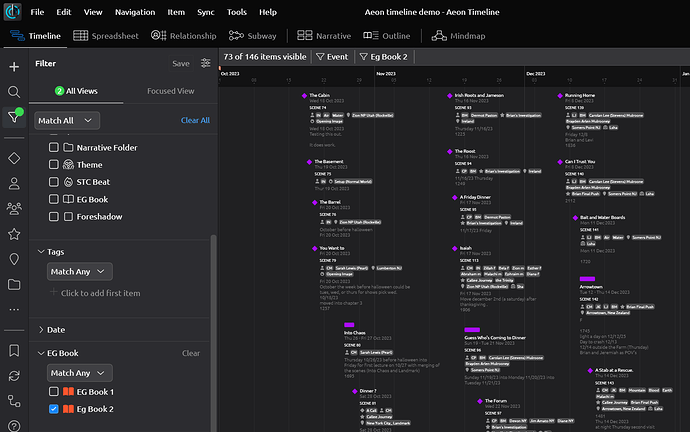Collapse the EG Book filter section
This screenshot has height=432, width=690.
pos(41,353)
